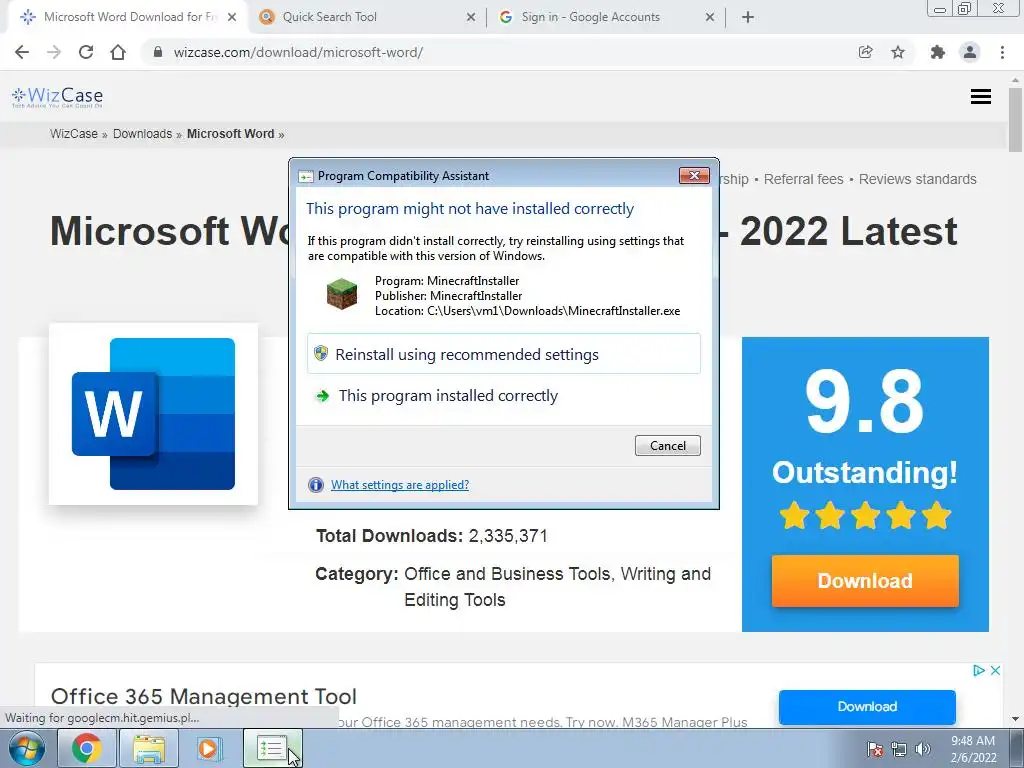
Task: Click the 9.8 rating score
Action: 865,402
